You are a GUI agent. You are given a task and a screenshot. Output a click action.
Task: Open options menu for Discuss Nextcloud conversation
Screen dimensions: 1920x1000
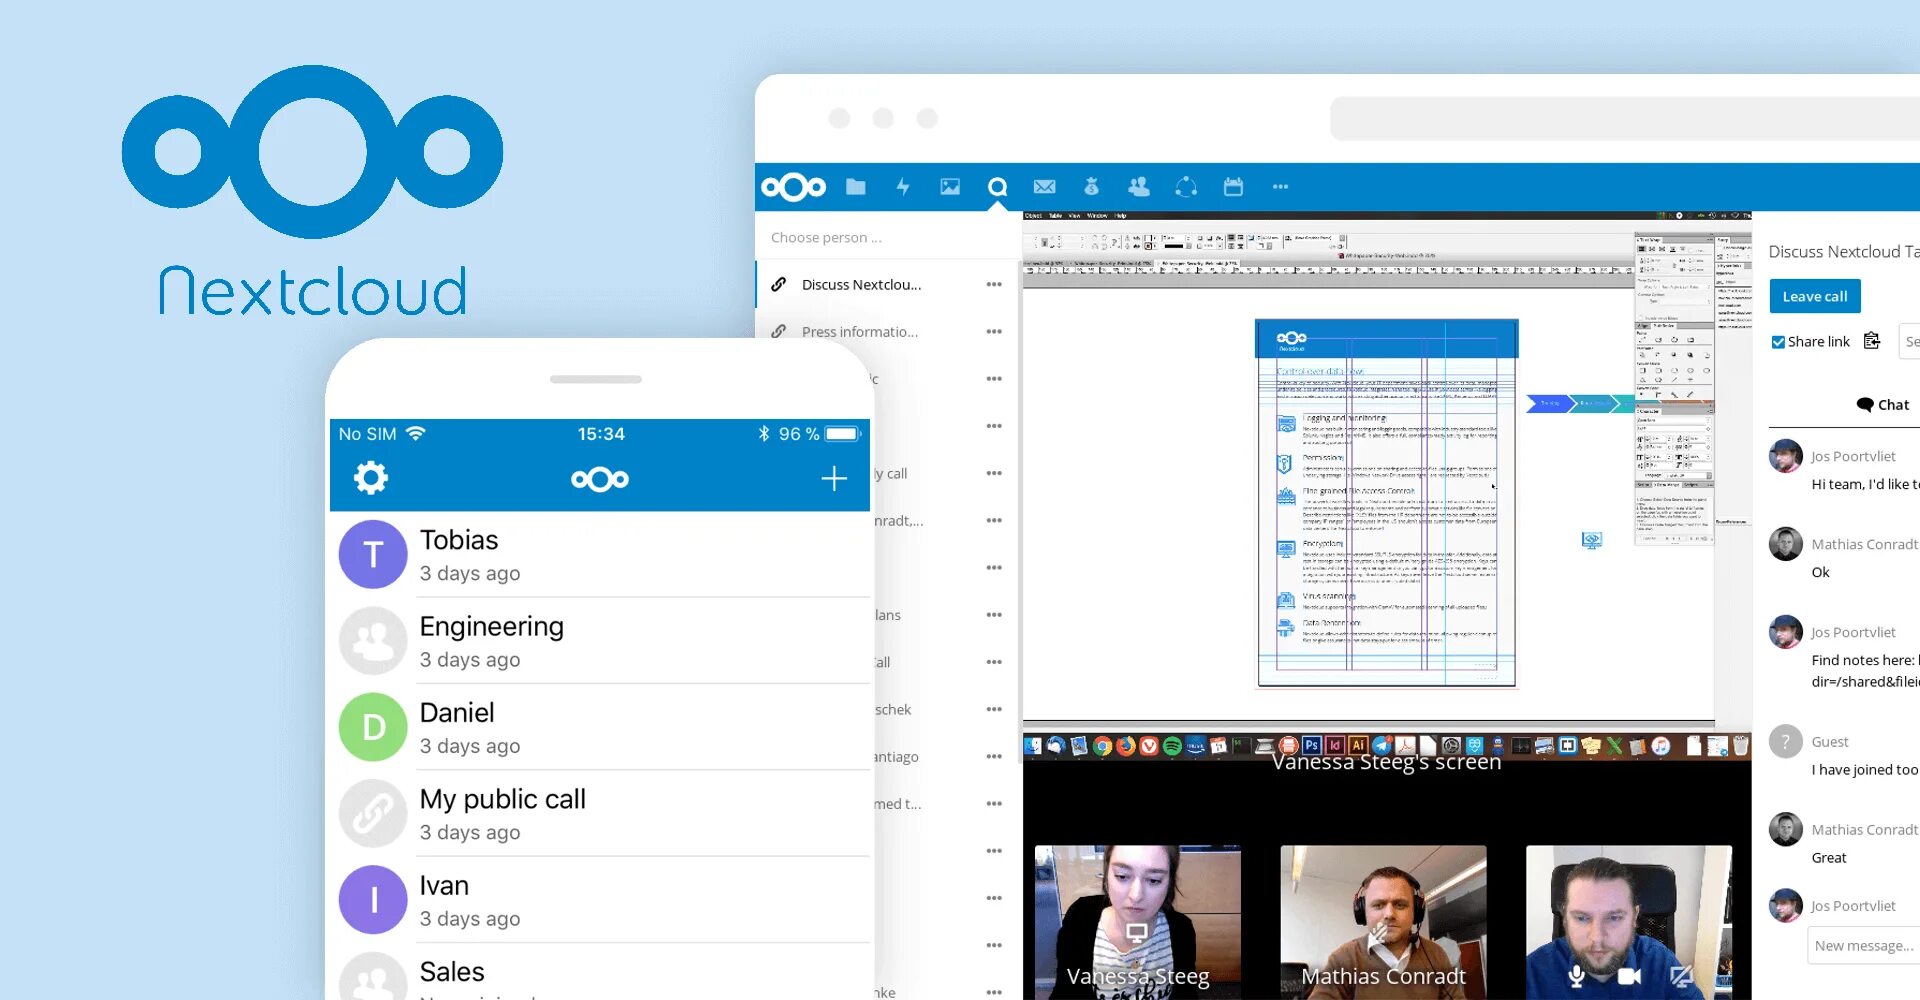click(x=994, y=284)
